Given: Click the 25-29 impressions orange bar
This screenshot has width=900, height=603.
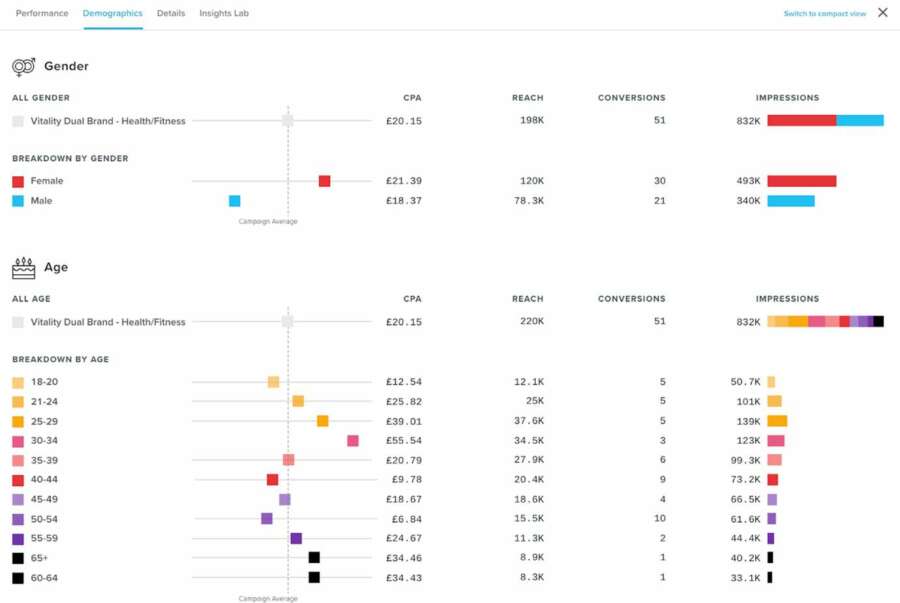Looking at the screenshot, I should point(777,421).
